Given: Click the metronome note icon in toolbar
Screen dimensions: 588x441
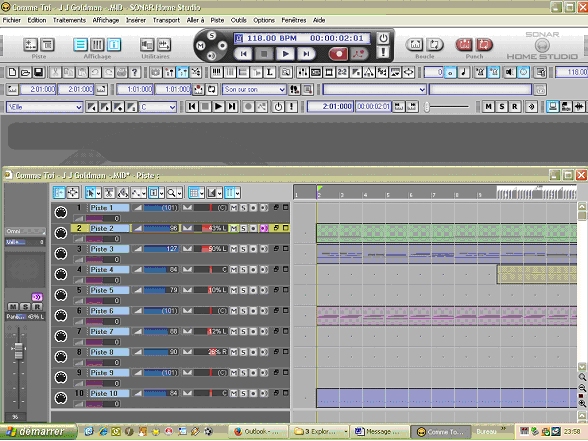Looking at the screenshot, I should click(x=464, y=72).
